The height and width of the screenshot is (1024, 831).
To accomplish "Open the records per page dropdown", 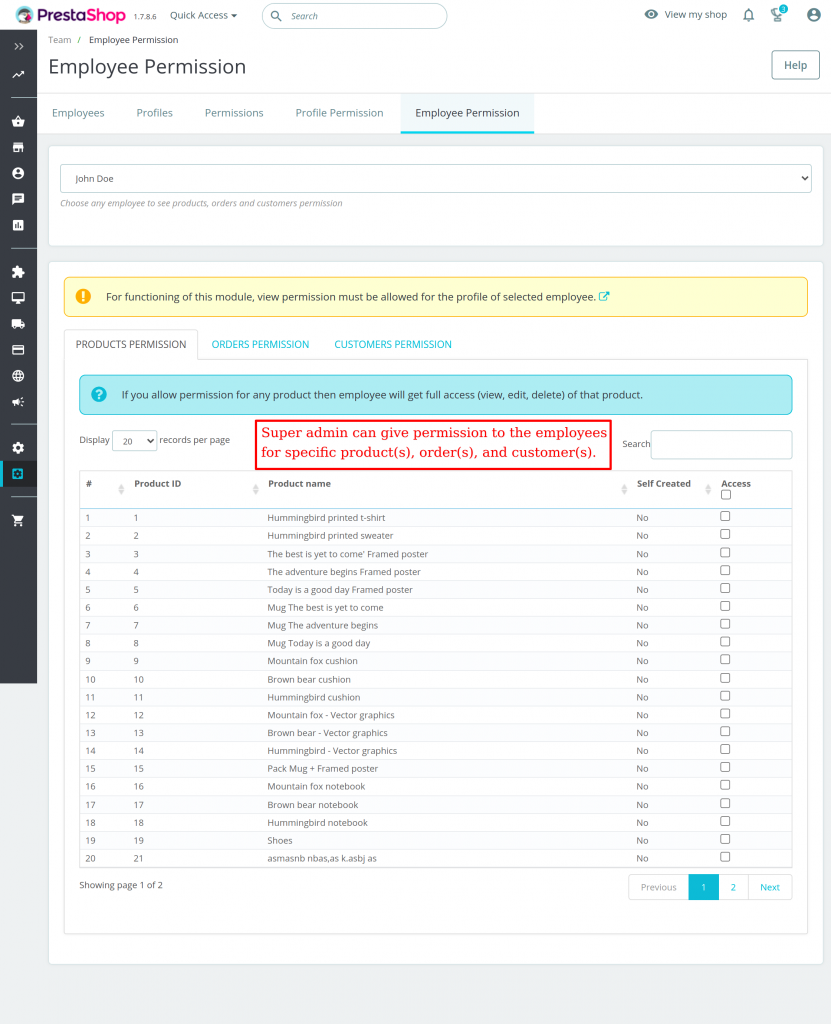I will (x=135, y=441).
